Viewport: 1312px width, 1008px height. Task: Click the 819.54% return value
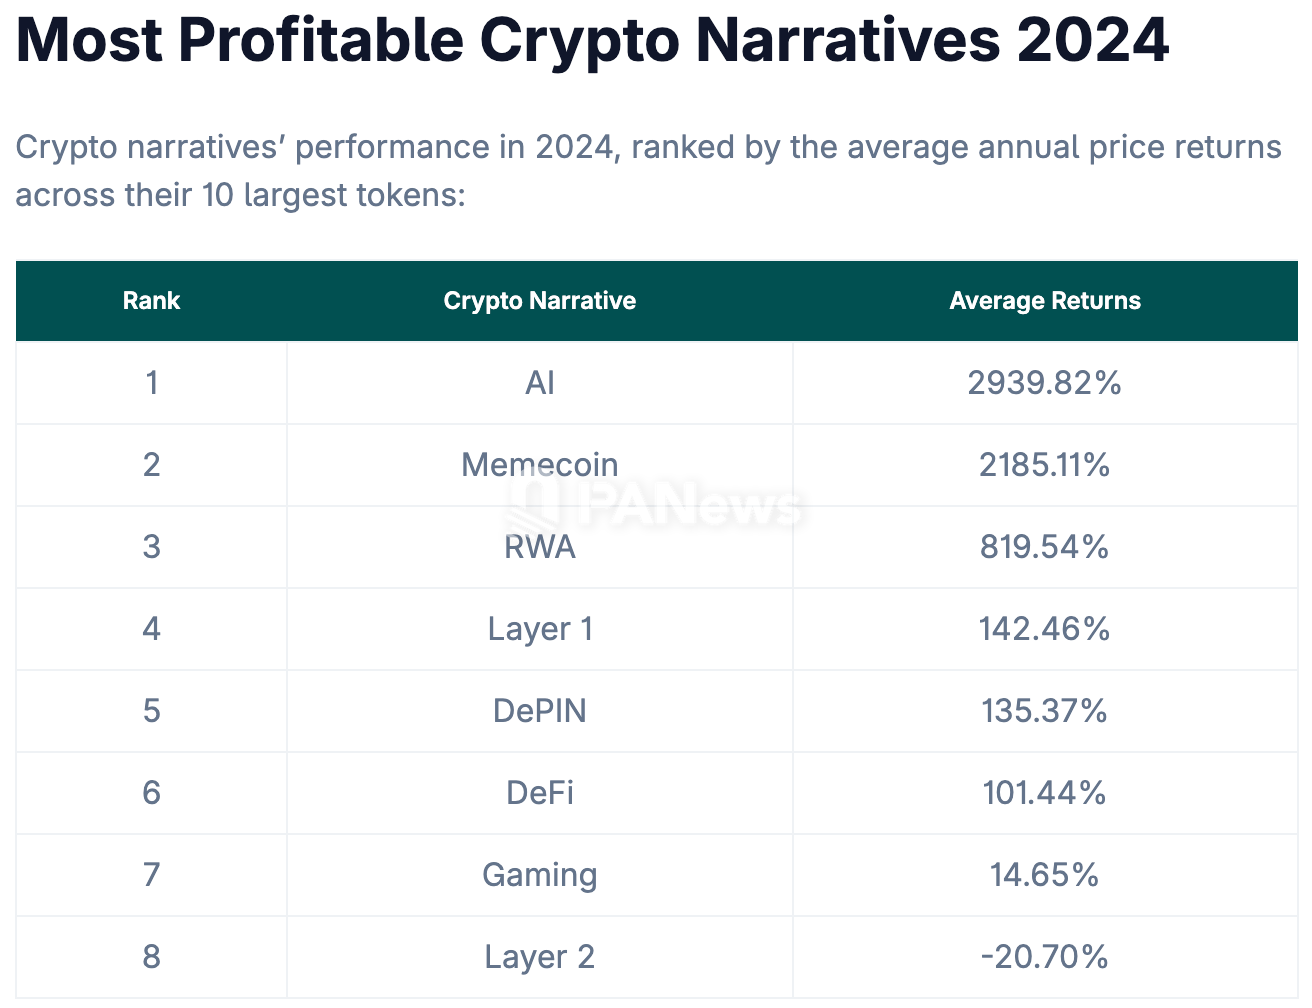click(x=1044, y=547)
